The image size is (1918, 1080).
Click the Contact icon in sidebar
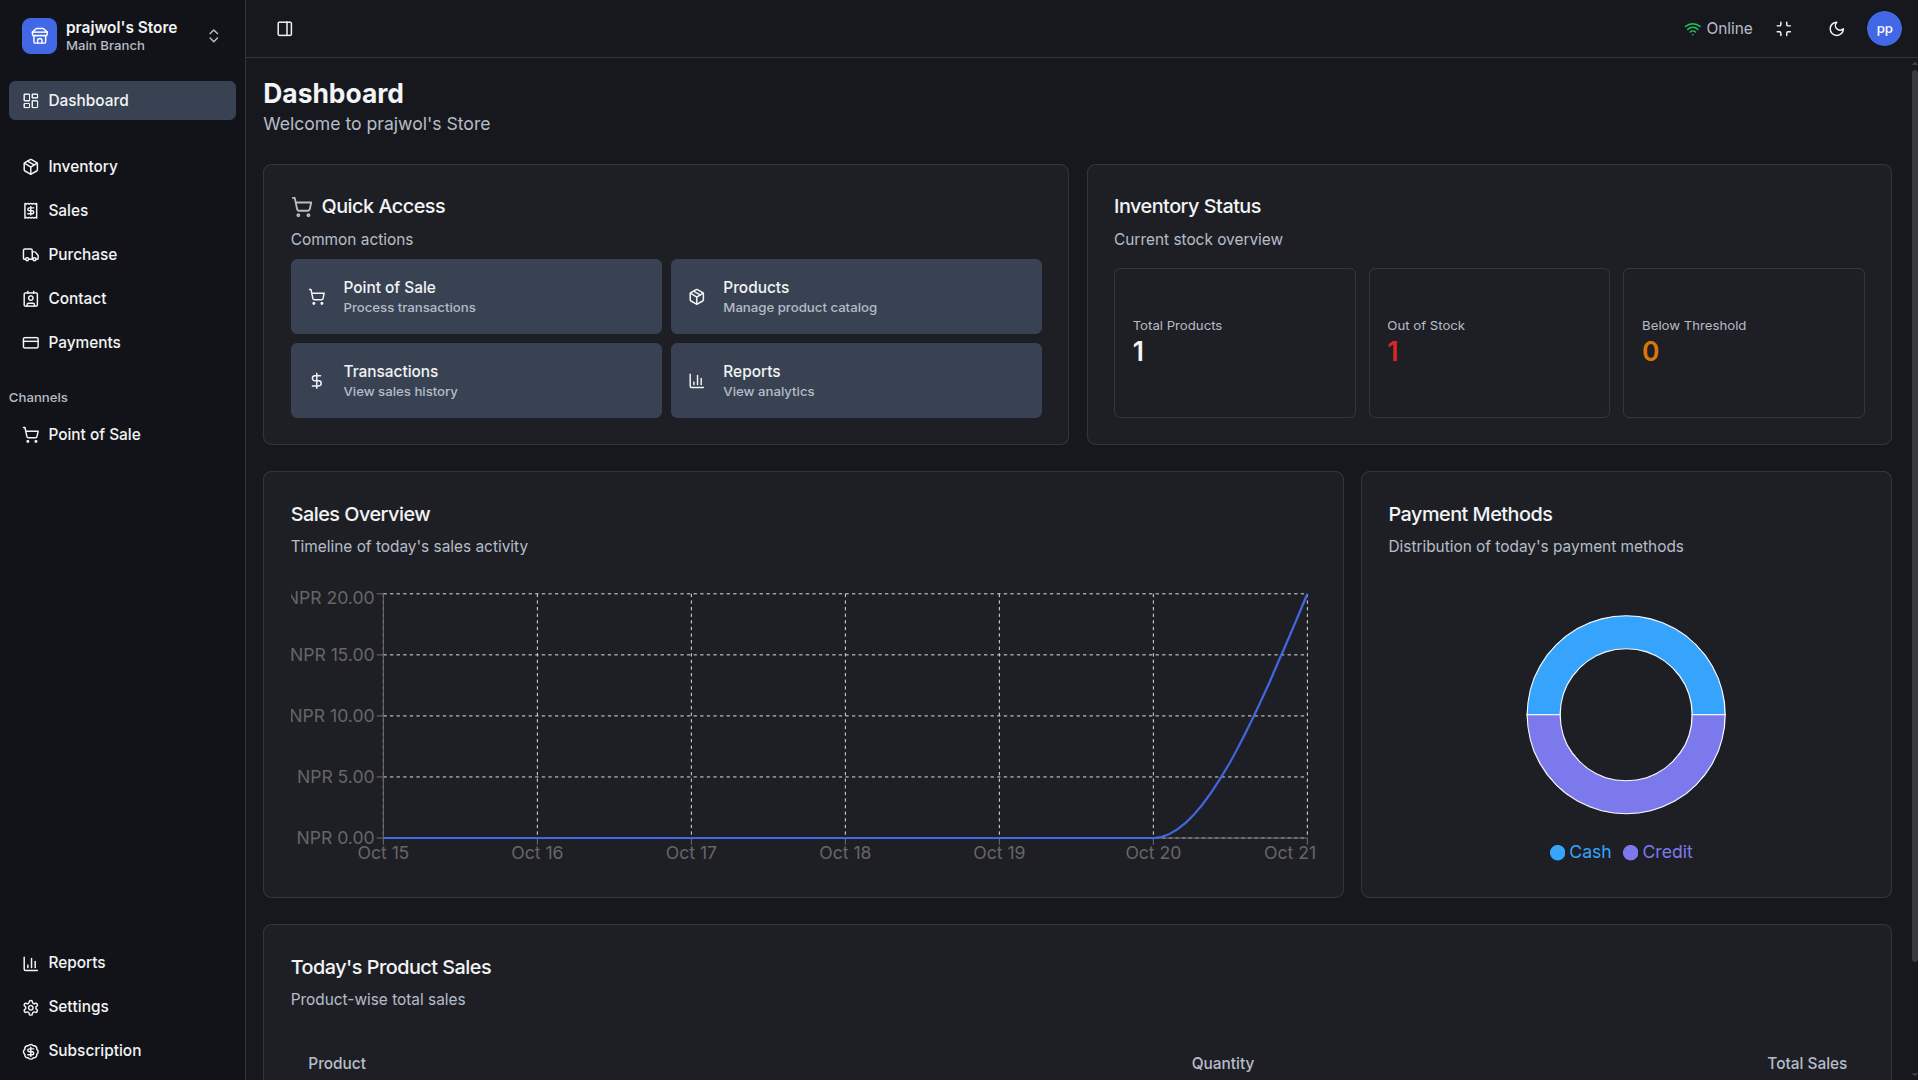pyautogui.click(x=31, y=299)
